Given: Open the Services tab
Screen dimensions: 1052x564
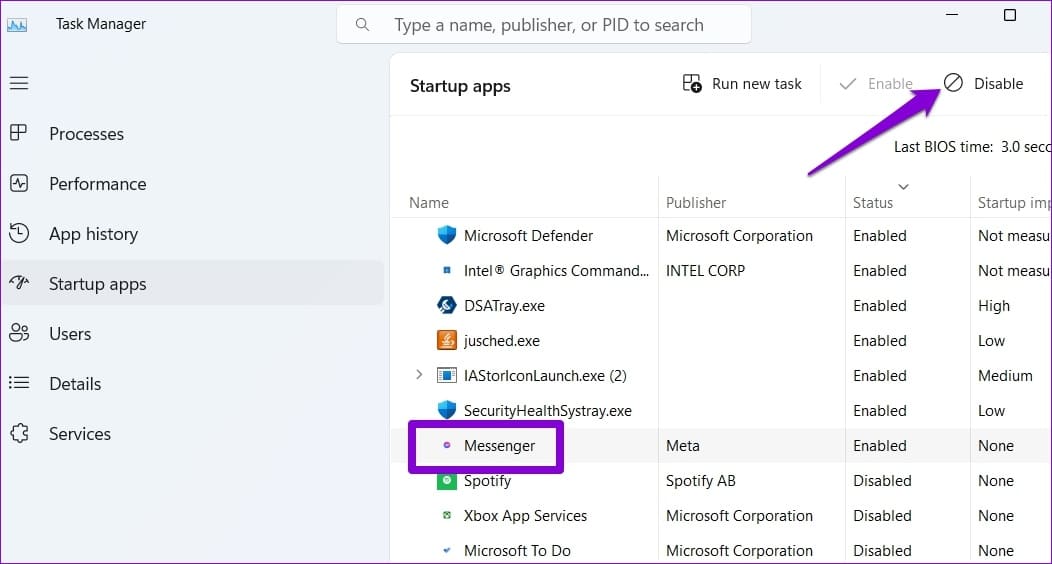Looking at the screenshot, I should pyautogui.click(x=193, y=434).
